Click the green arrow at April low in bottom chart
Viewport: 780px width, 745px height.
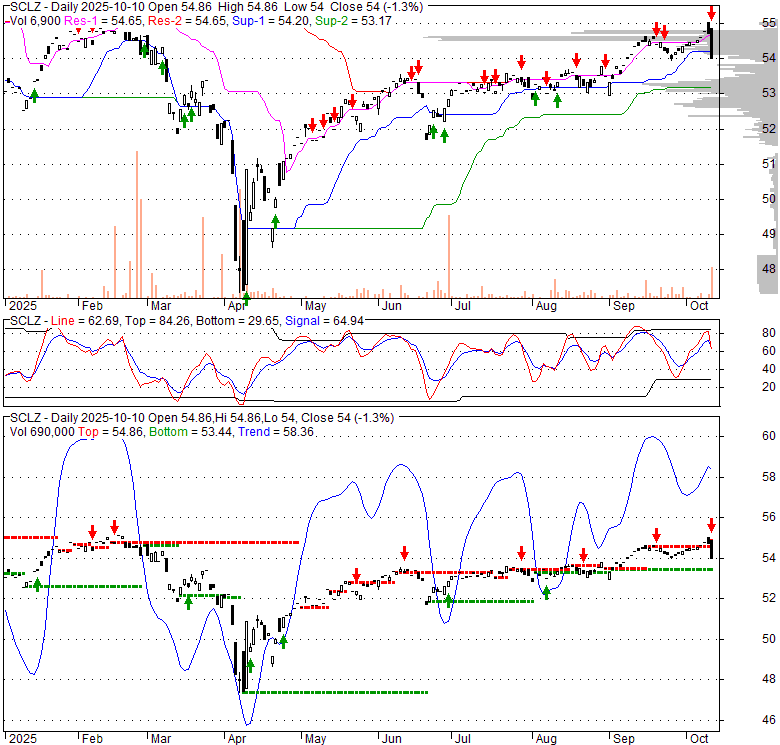click(x=250, y=663)
